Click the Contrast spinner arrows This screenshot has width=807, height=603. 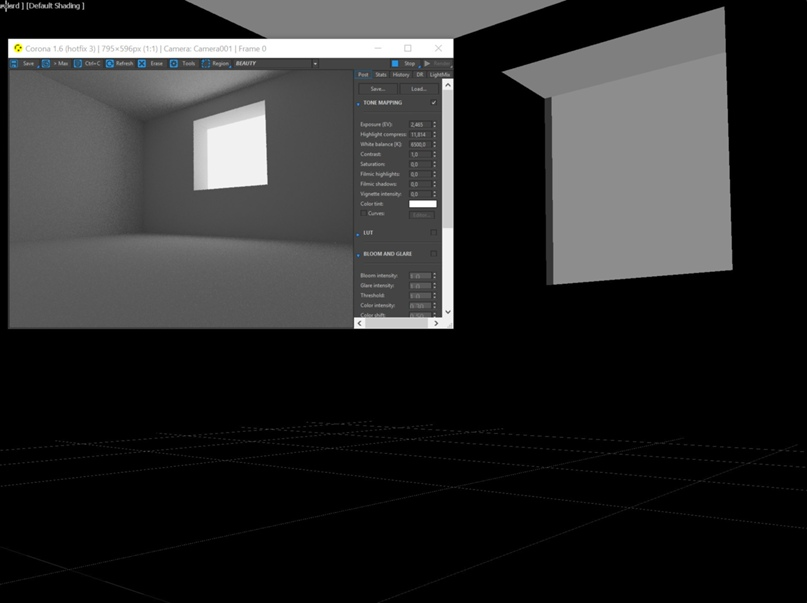point(434,154)
